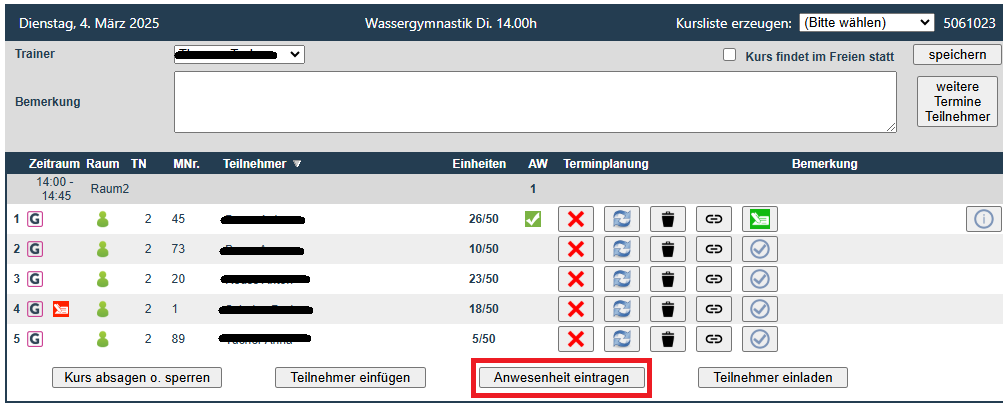Toggle the check circle in row 5

point(760,339)
